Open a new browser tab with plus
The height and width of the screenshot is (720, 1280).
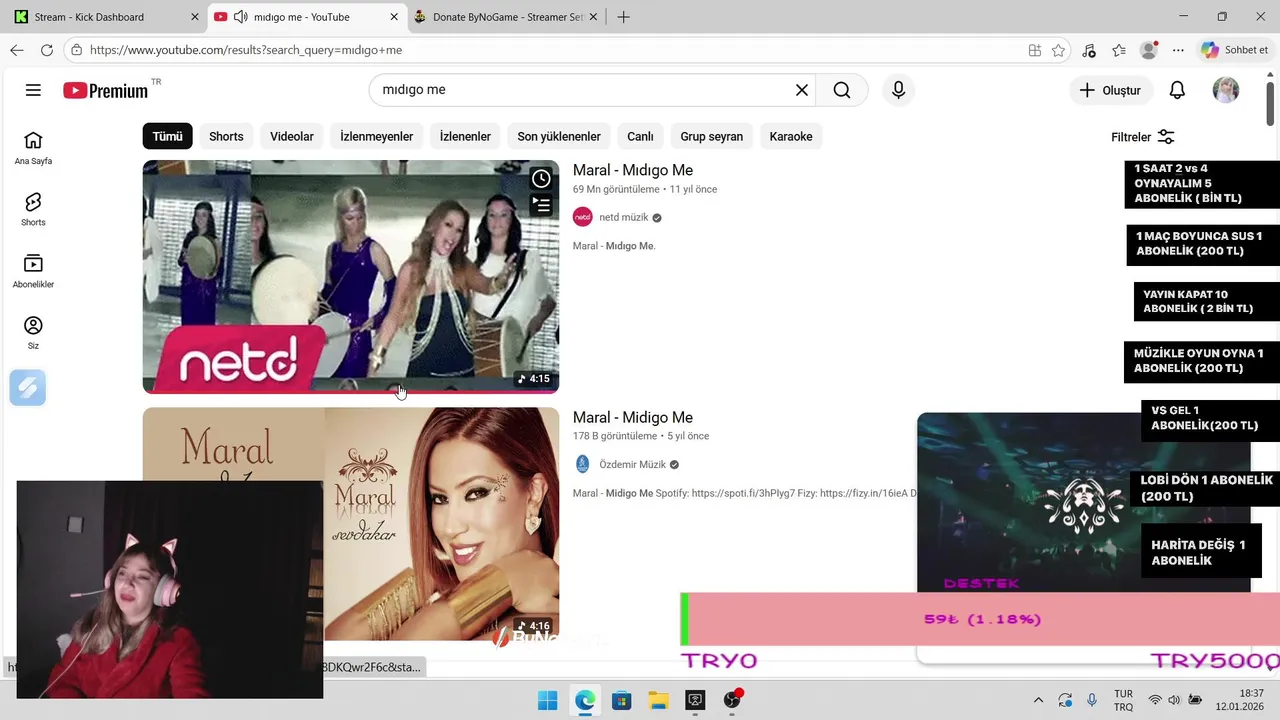(x=623, y=17)
